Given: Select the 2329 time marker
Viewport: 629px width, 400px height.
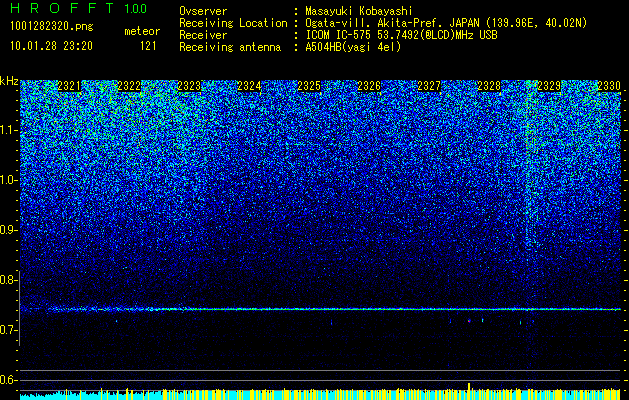Looking at the screenshot, I should 549,86.
